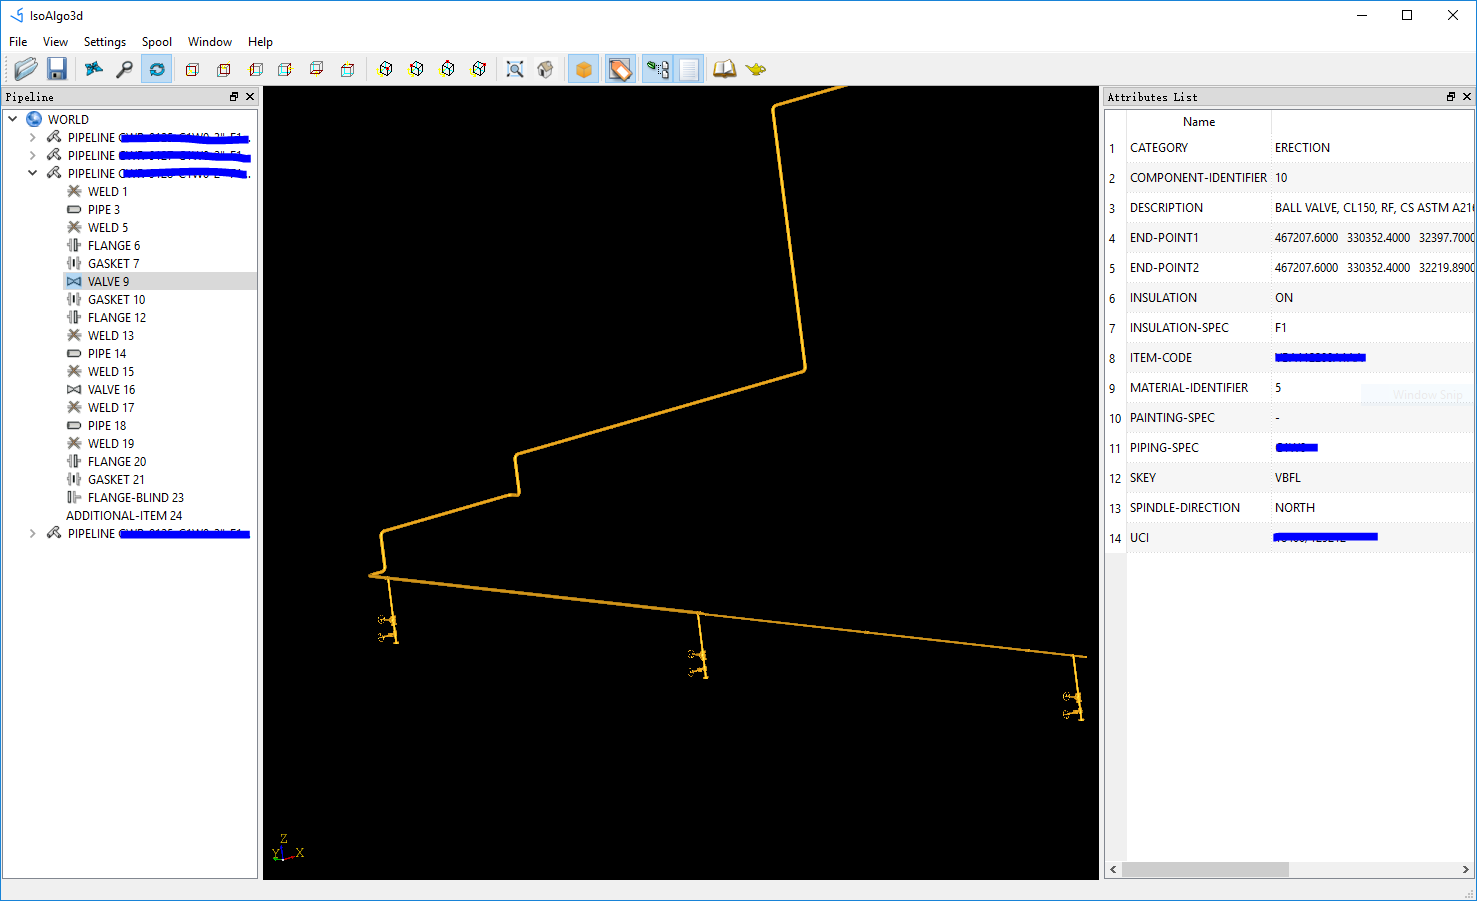The height and width of the screenshot is (901, 1477).
Task: Click the open folder toolbar icon
Action: coord(26,69)
